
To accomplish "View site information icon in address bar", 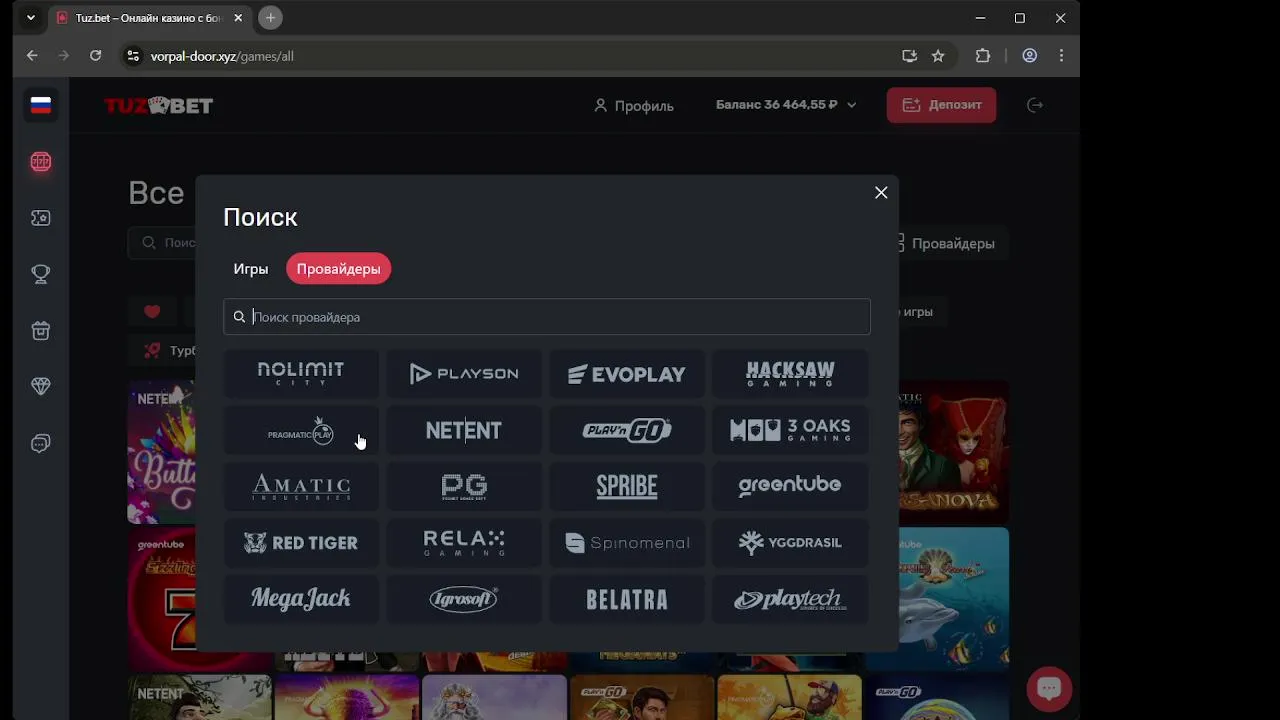I will (132, 56).
